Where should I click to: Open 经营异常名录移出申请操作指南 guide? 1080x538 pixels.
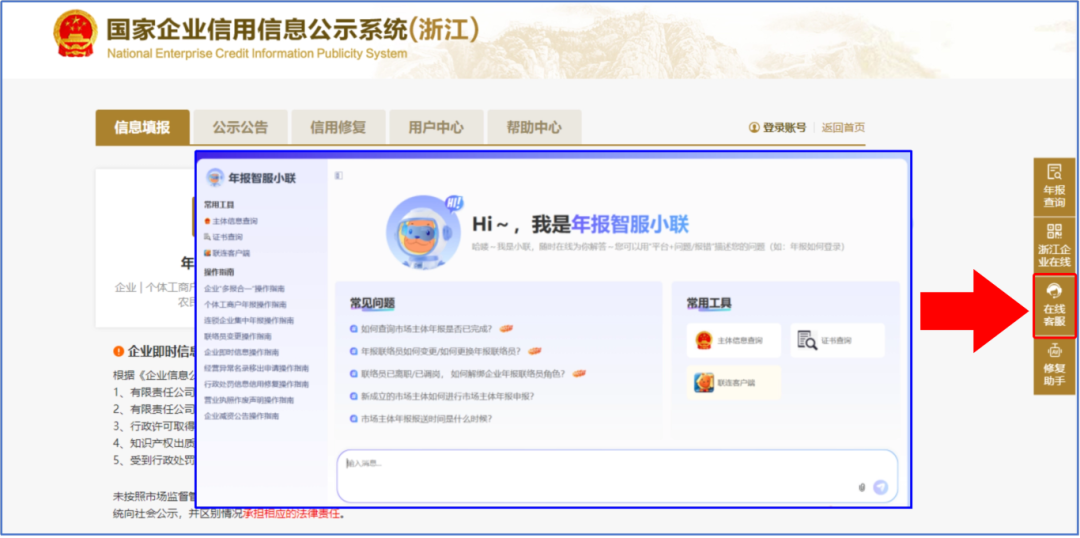click(257, 368)
